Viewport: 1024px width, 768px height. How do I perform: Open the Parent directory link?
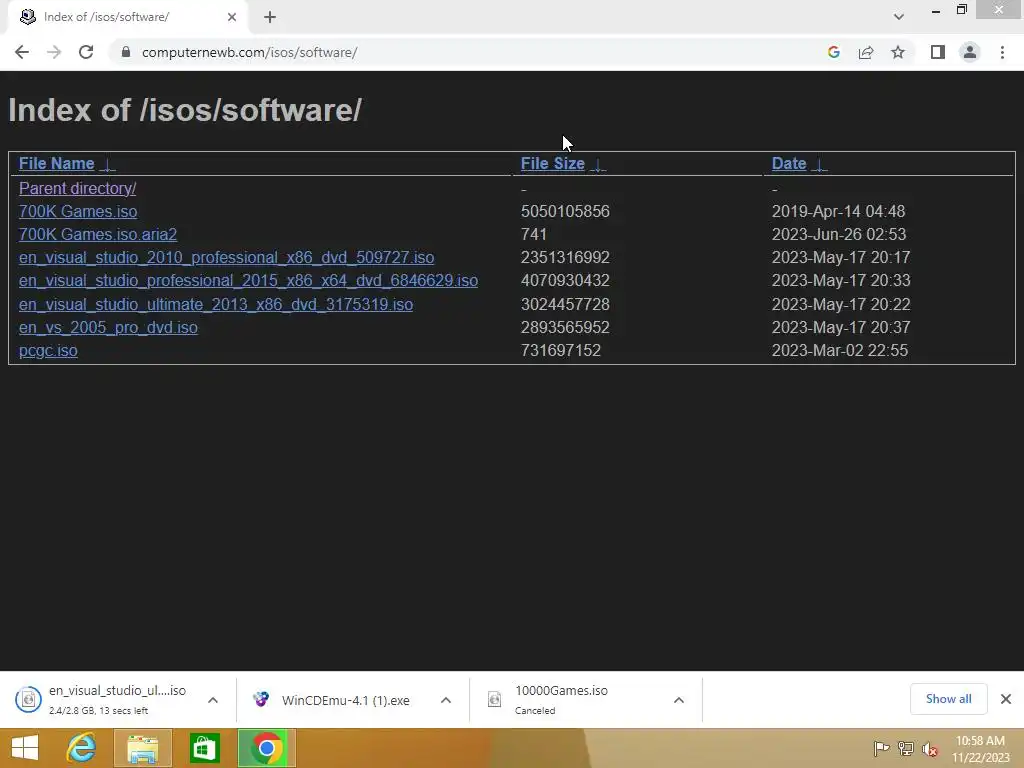click(77, 188)
